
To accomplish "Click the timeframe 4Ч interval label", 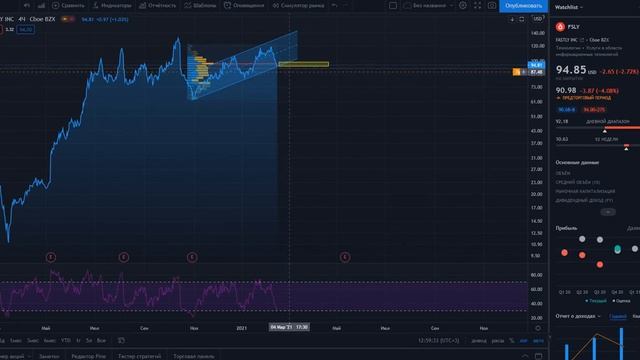I will 22,19.
